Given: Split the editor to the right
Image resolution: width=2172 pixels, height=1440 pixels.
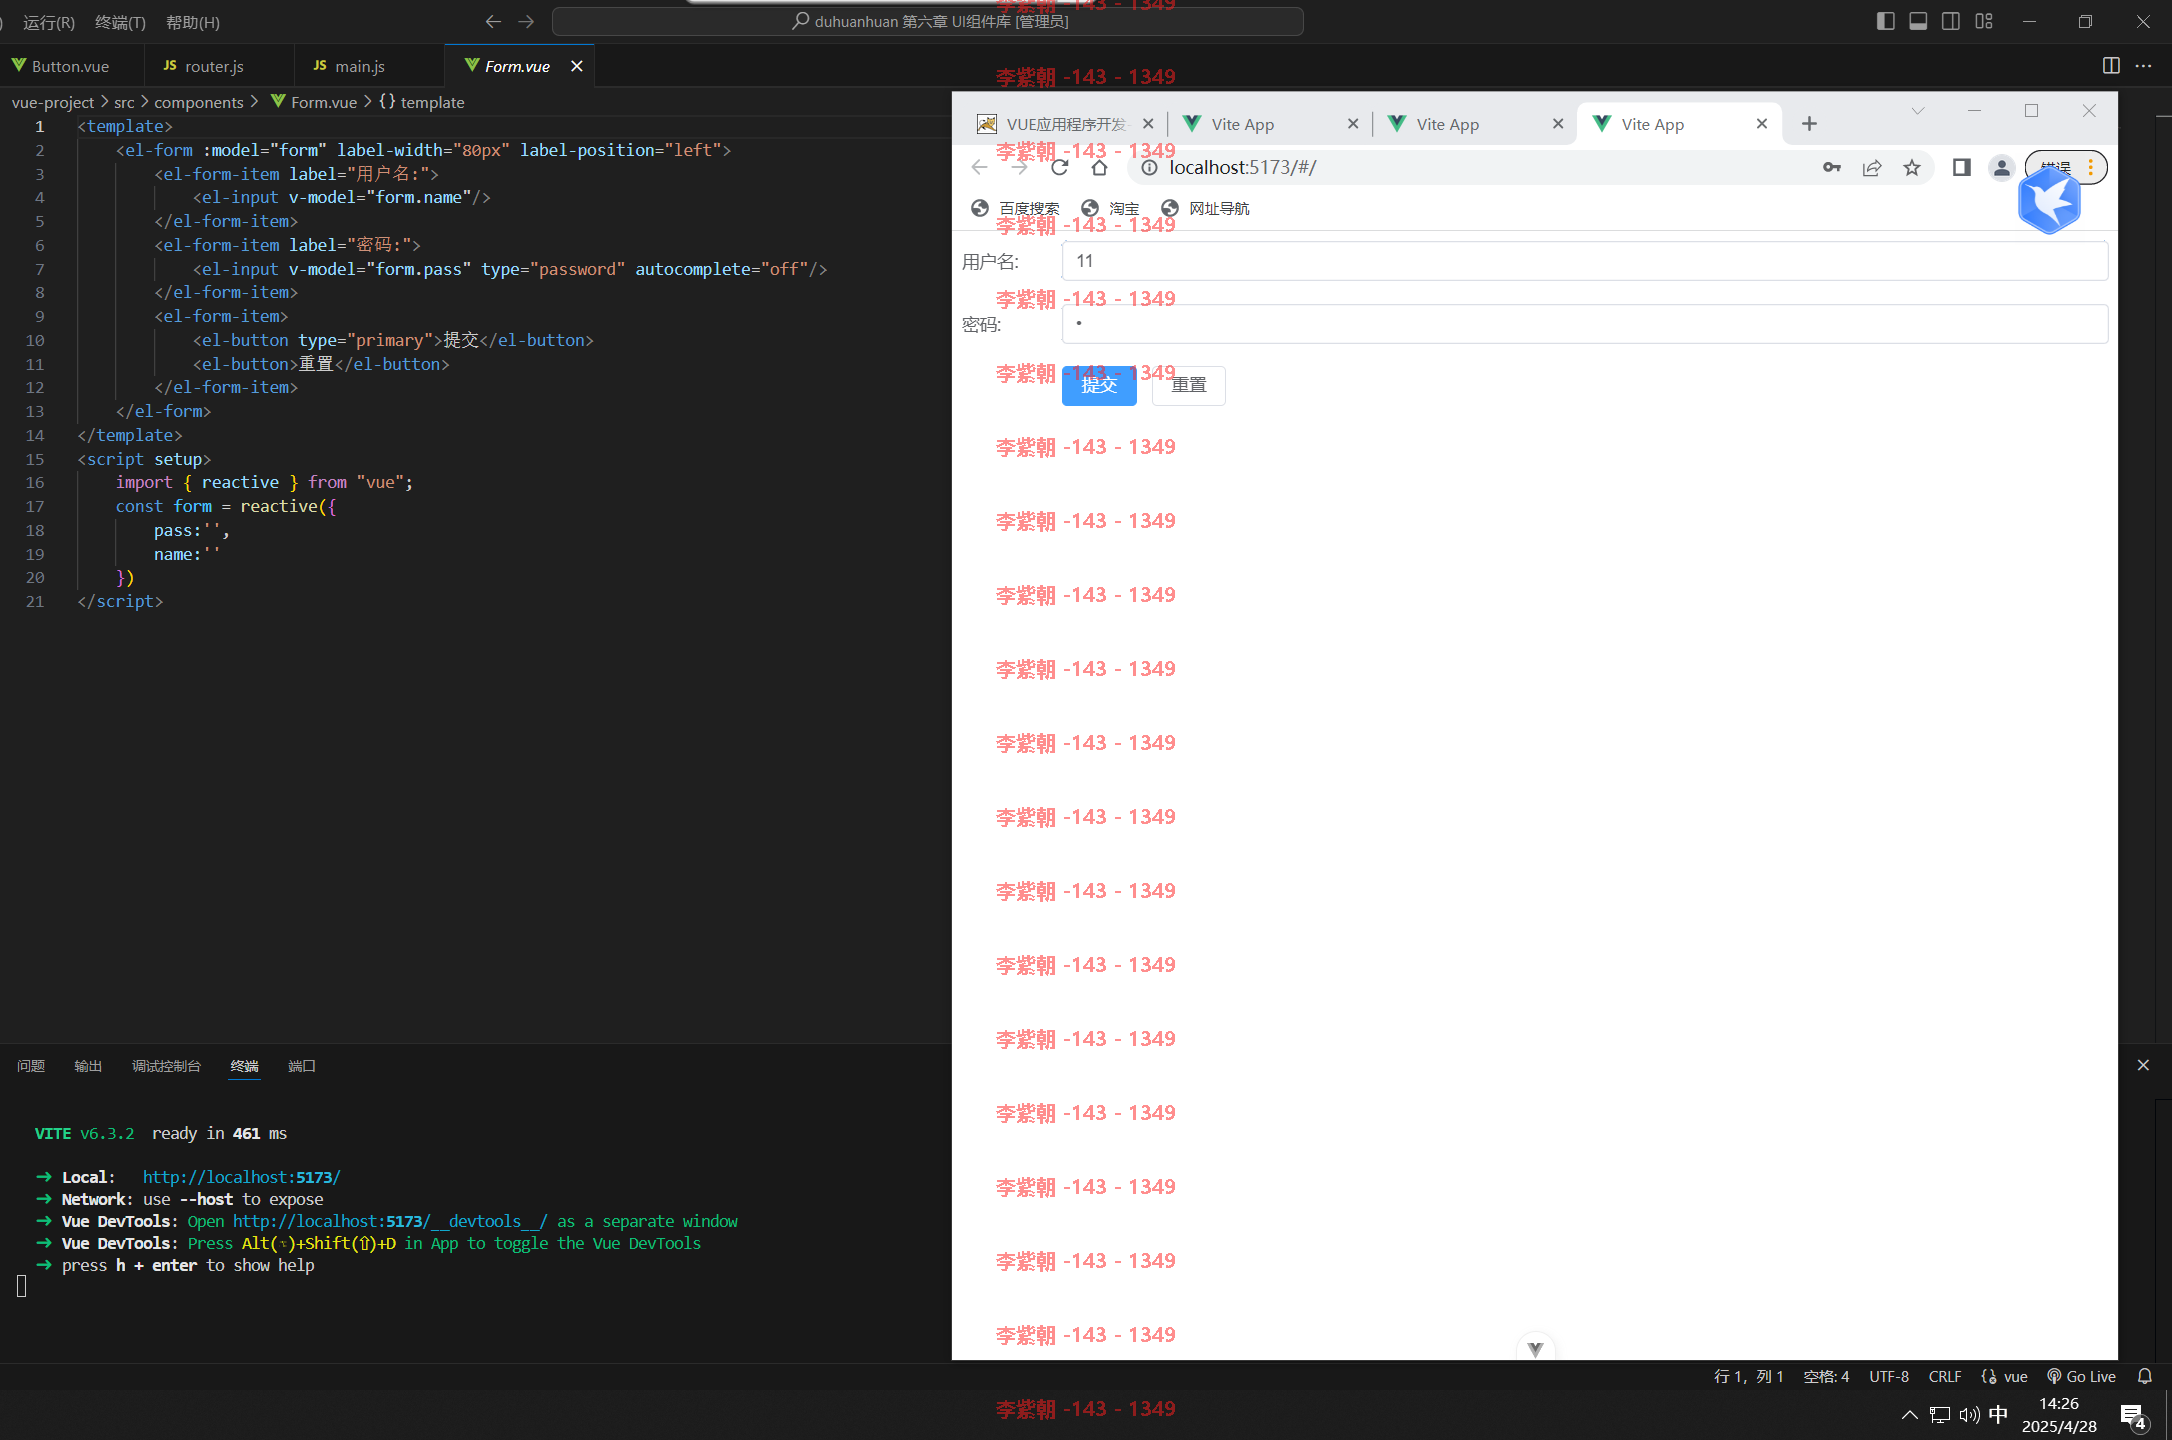Looking at the screenshot, I should 2111,65.
